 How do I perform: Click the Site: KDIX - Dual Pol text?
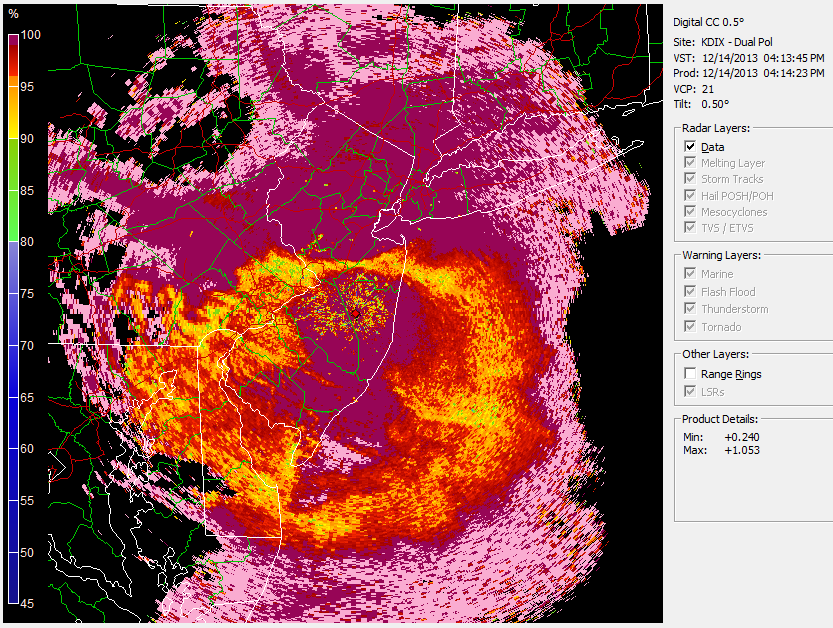click(722, 42)
